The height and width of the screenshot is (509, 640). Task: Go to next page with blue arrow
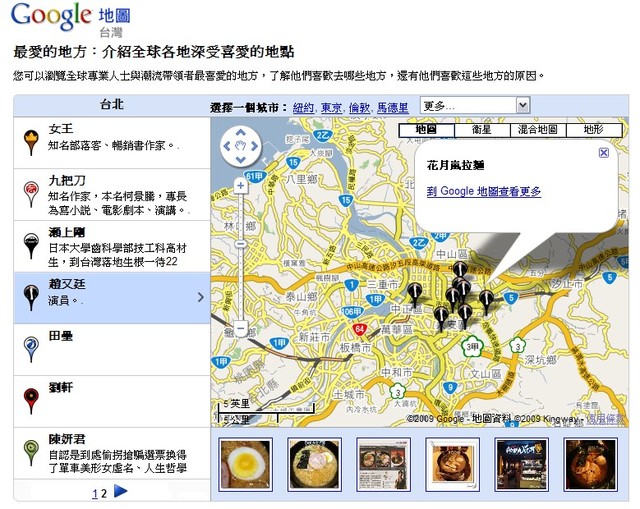(x=120, y=491)
